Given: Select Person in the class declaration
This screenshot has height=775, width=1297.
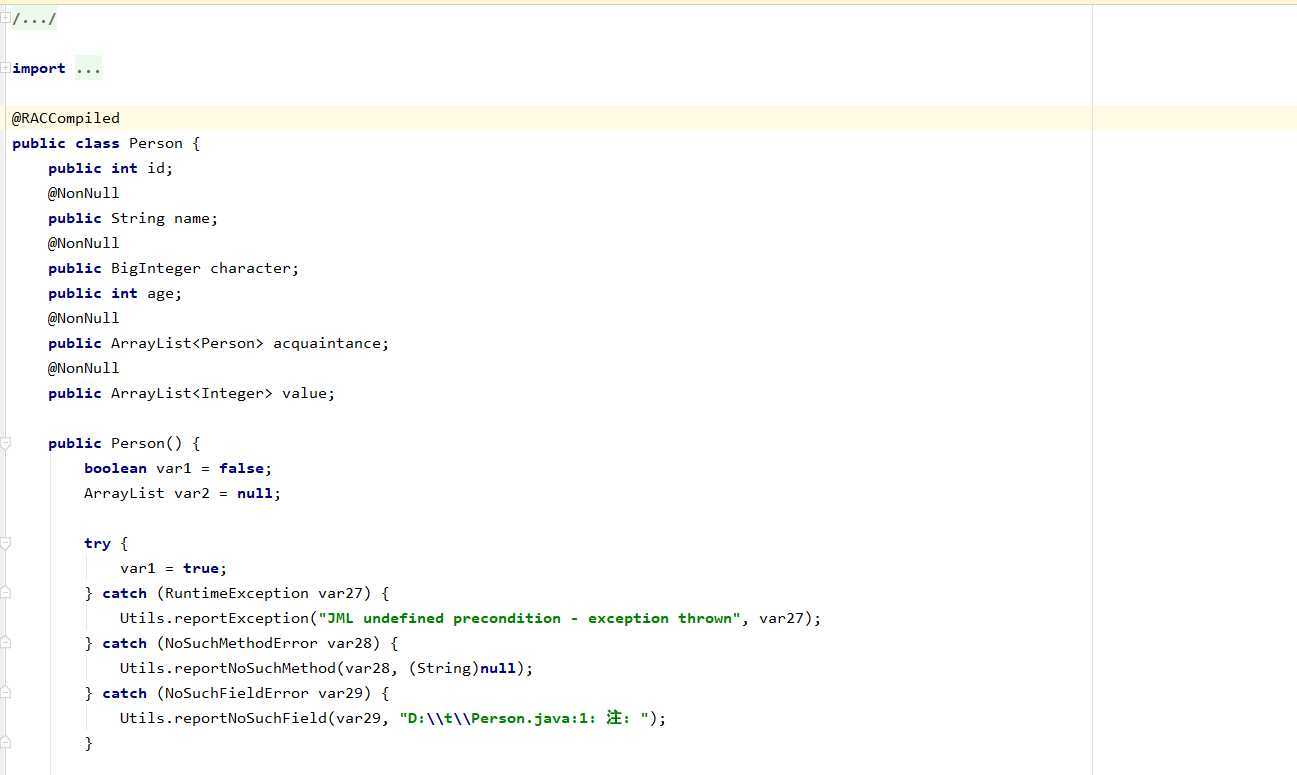Looking at the screenshot, I should (x=156, y=143).
